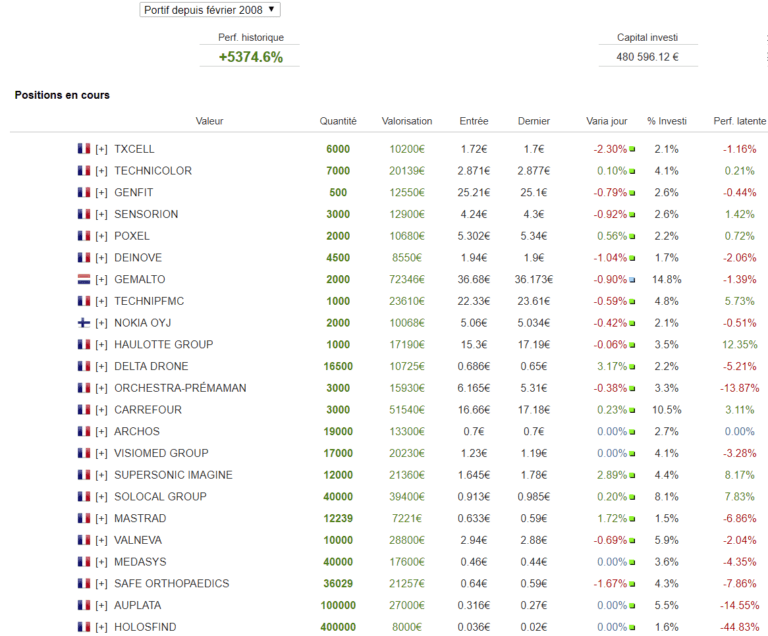Click the green indicator square in DELTA DRONE row
768x636 pixels.
(632, 367)
